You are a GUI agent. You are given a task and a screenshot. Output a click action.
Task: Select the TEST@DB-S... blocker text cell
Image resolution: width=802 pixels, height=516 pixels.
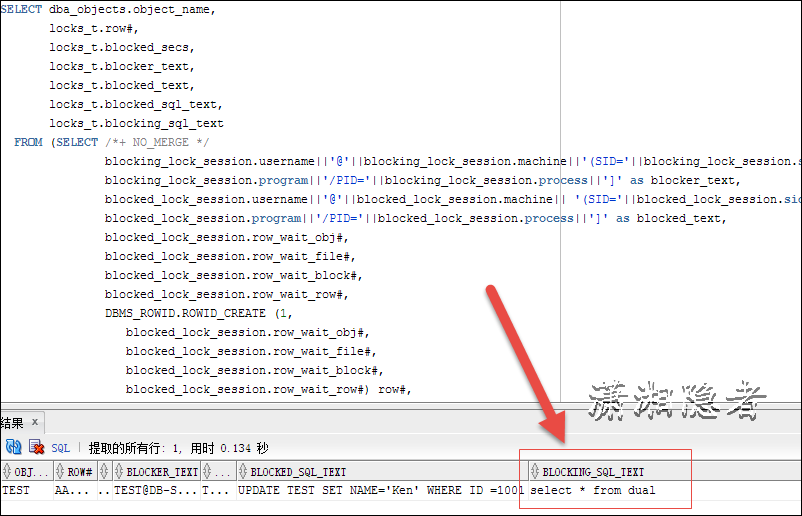[x=154, y=491]
